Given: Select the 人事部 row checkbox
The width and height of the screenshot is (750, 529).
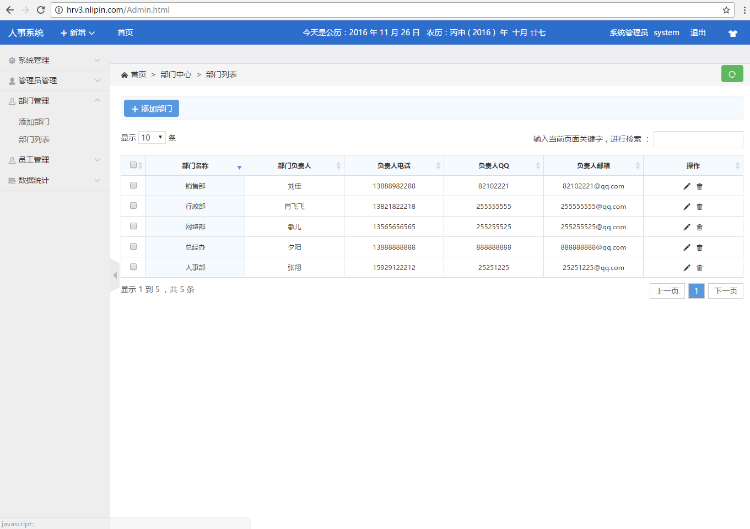Looking at the screenshot, I should pyautogui.click(x=133, y=266).
